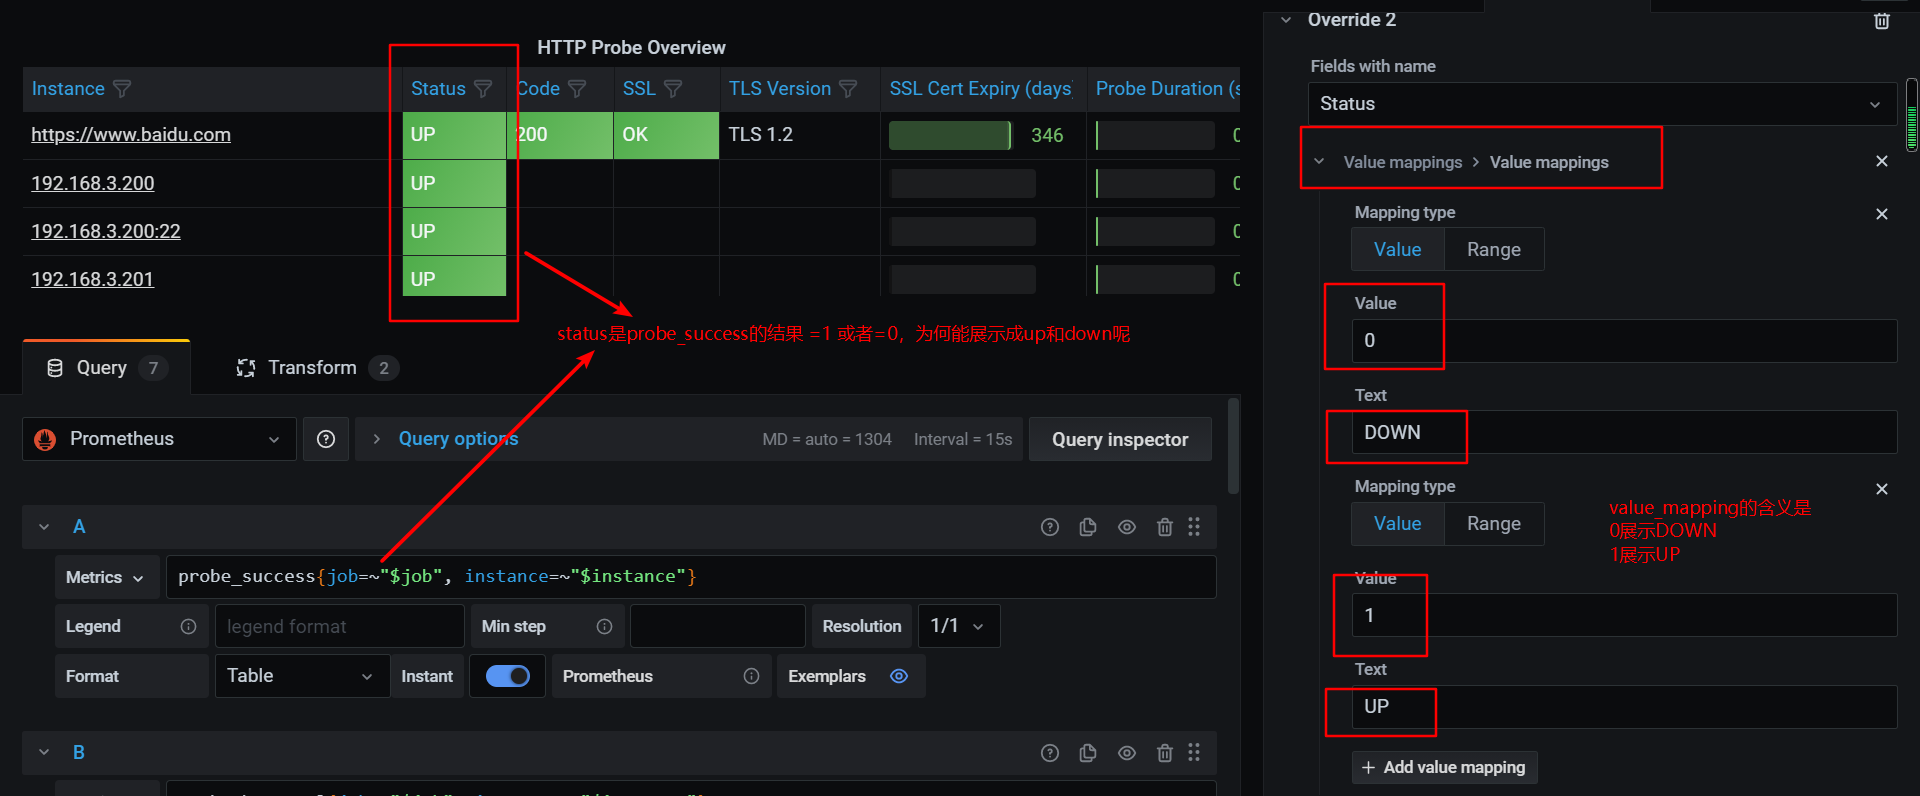Screen dimensions: 1920x796
Task: Toggle the Instant query switch
Action: (x=508, y=676)
